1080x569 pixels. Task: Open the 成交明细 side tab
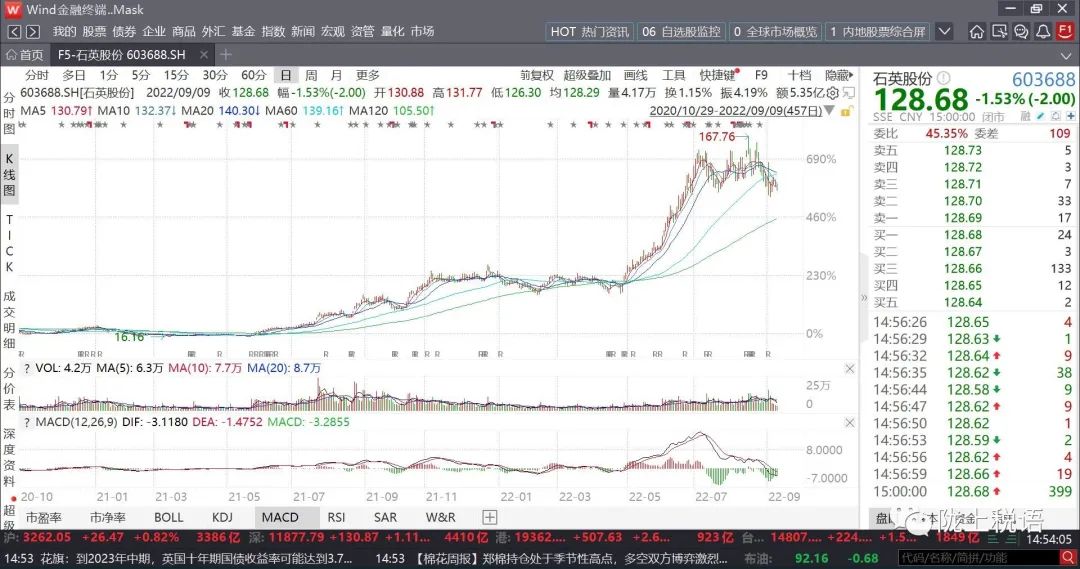(9, 320)
